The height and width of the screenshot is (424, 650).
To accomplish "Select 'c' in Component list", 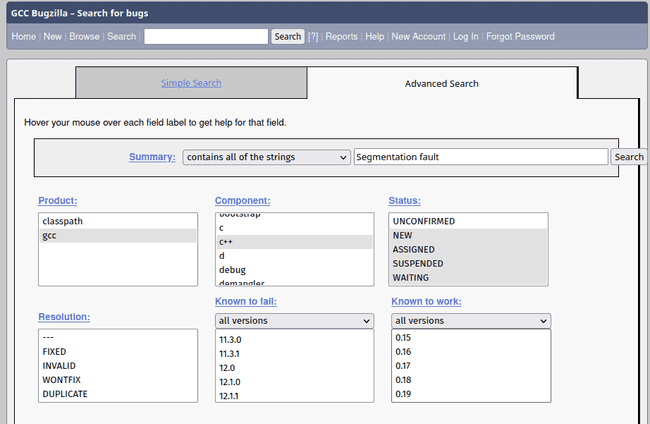I will [294, 228].
